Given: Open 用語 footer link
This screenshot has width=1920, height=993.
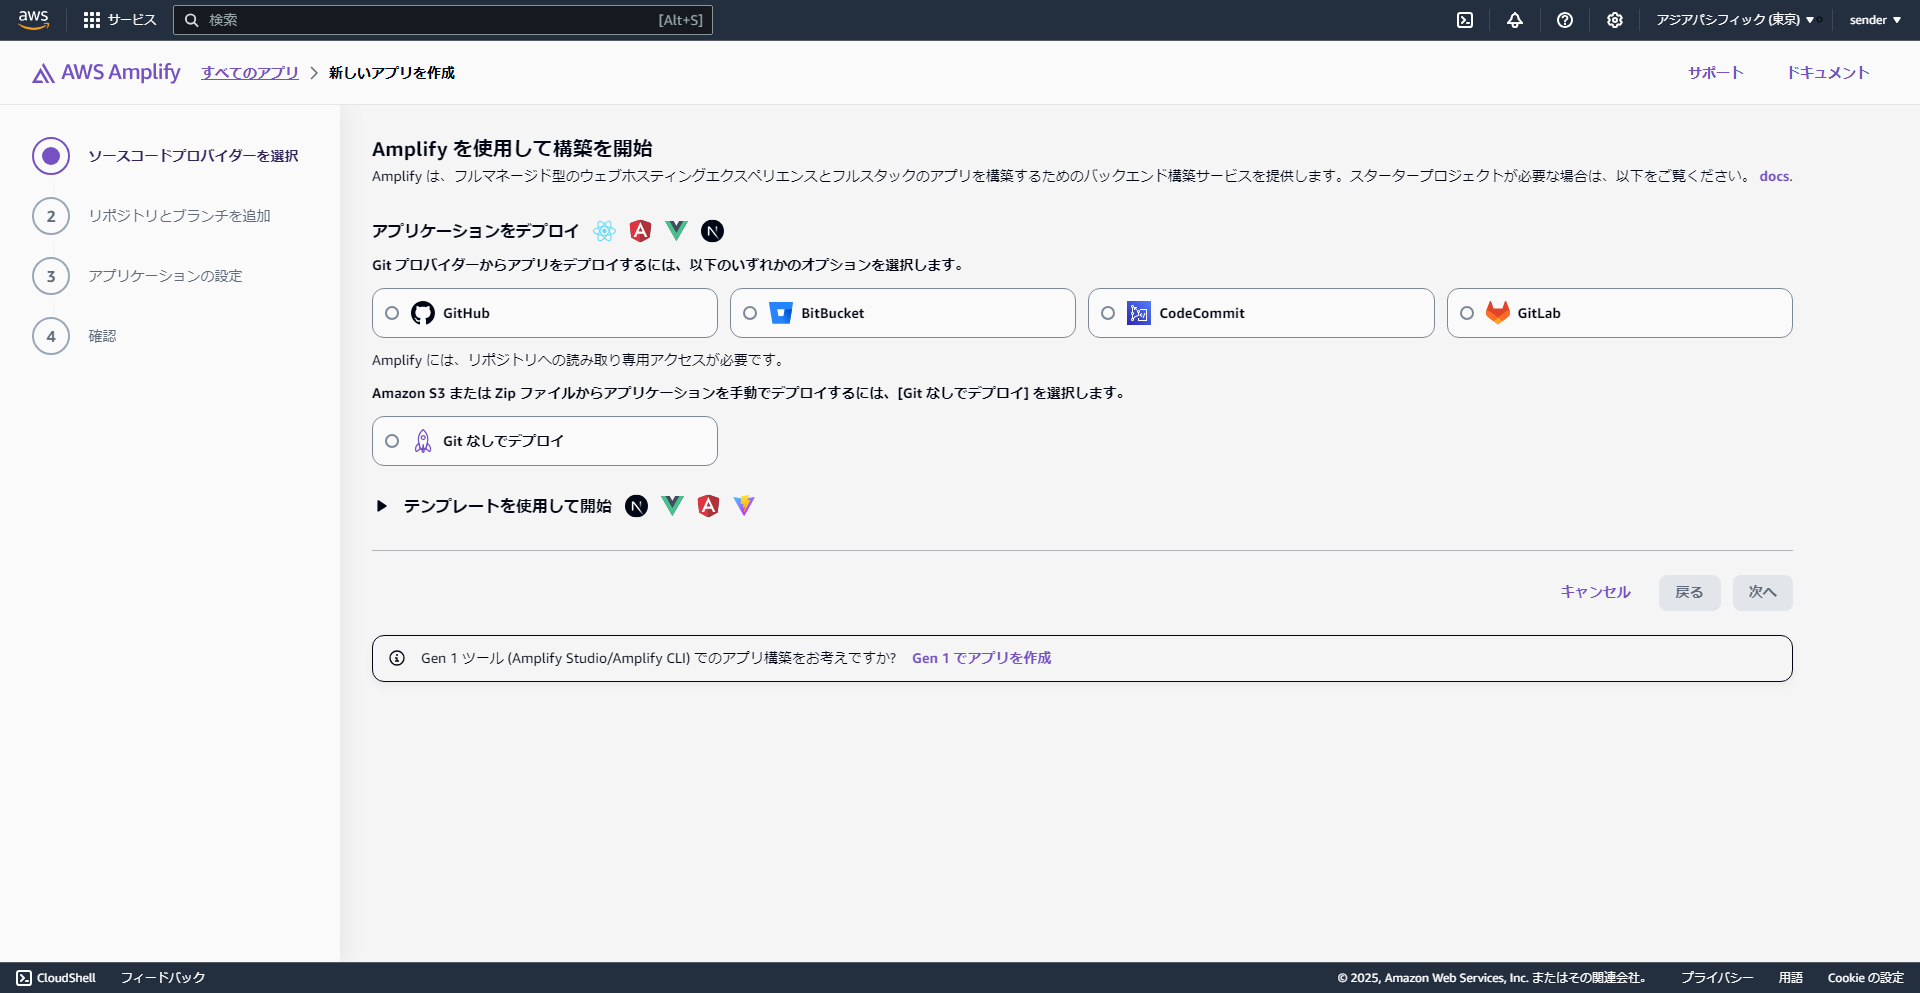Looking at the screenshot, I should click(x=1791, y=978).
